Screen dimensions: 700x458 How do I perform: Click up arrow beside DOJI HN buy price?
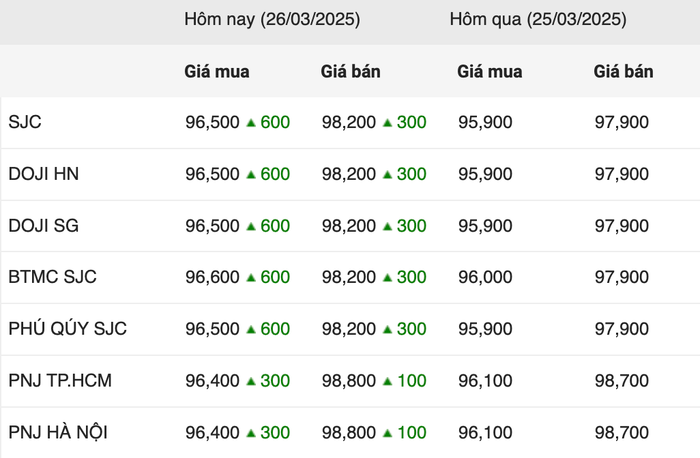tap(251, 174)
